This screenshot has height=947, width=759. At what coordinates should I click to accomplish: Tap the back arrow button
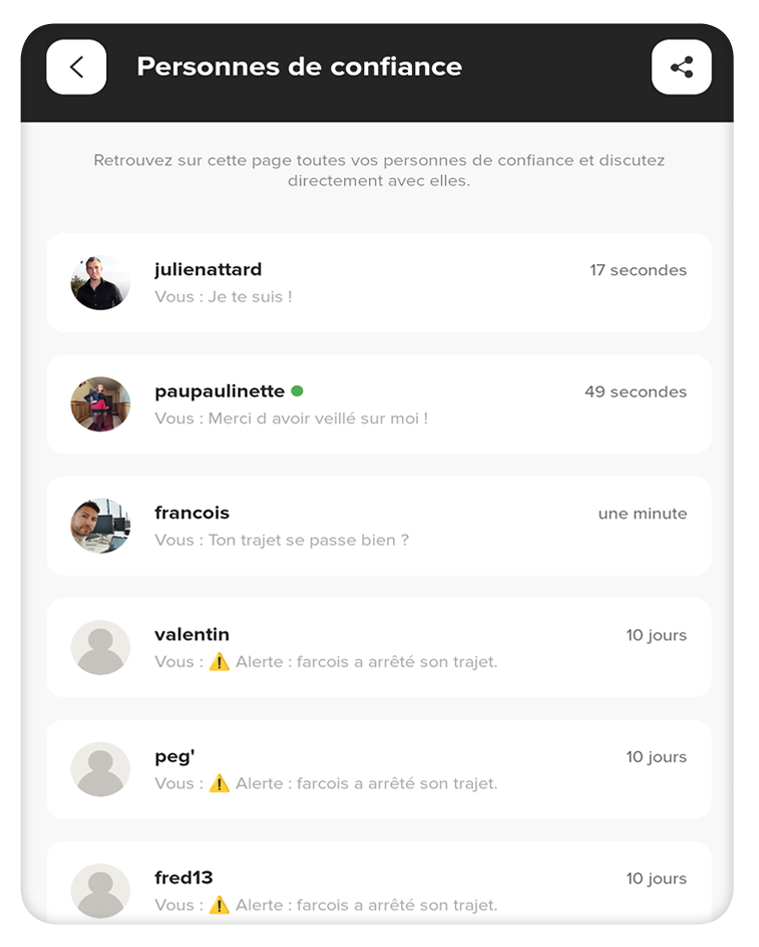(76, 67)
